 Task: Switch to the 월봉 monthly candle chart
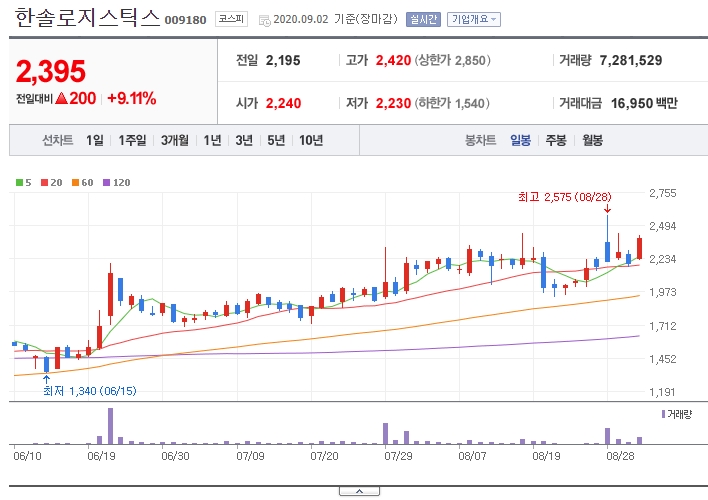[592, 140]
